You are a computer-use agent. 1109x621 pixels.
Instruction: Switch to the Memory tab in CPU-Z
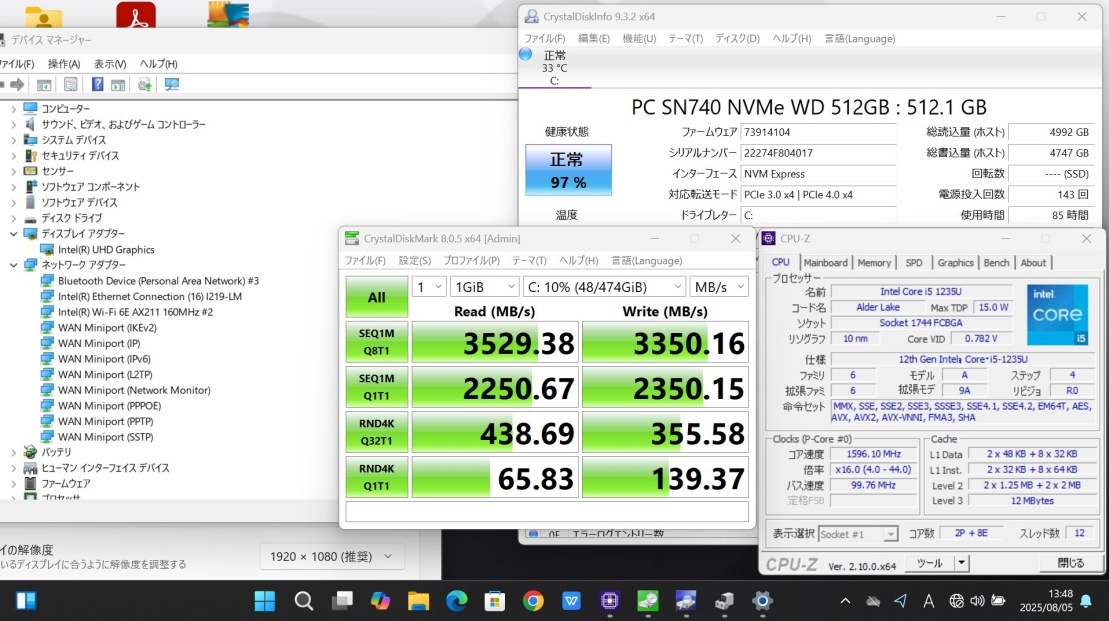pyautogui.click(x=874, y=262)
